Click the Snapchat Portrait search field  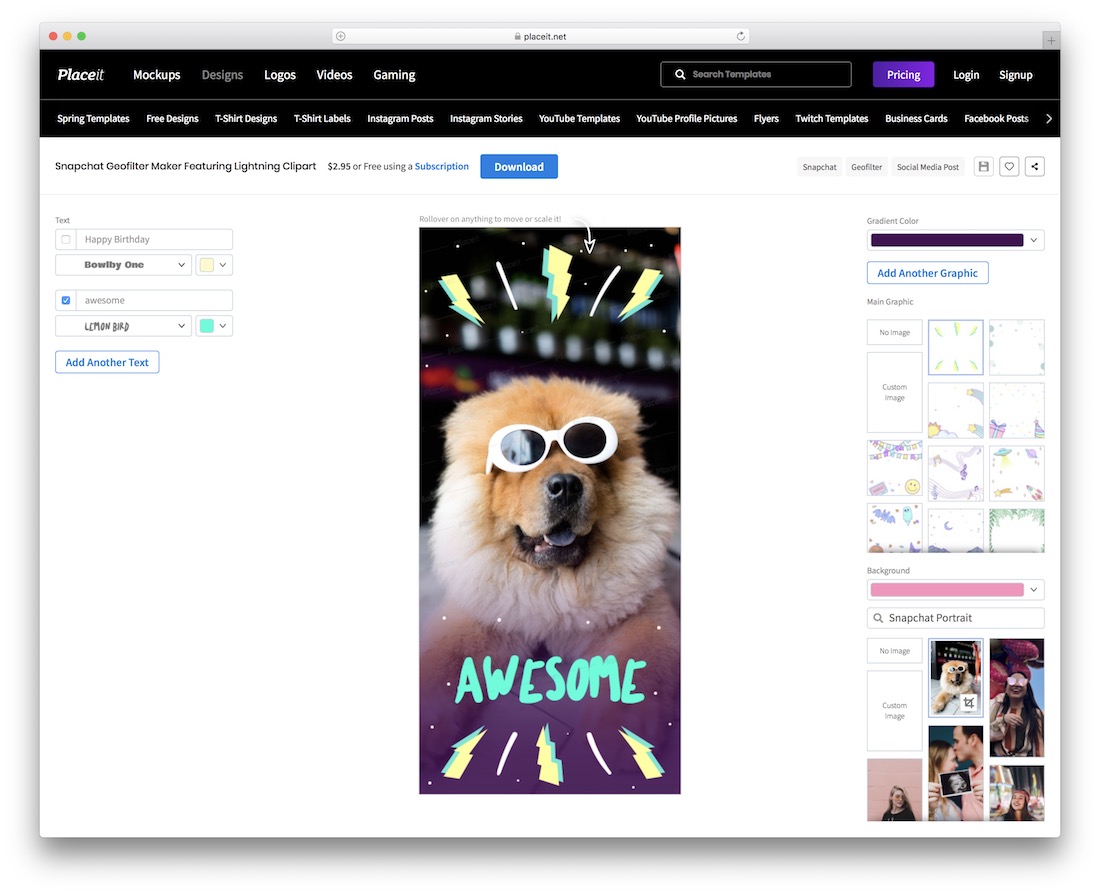pos(955,618)
